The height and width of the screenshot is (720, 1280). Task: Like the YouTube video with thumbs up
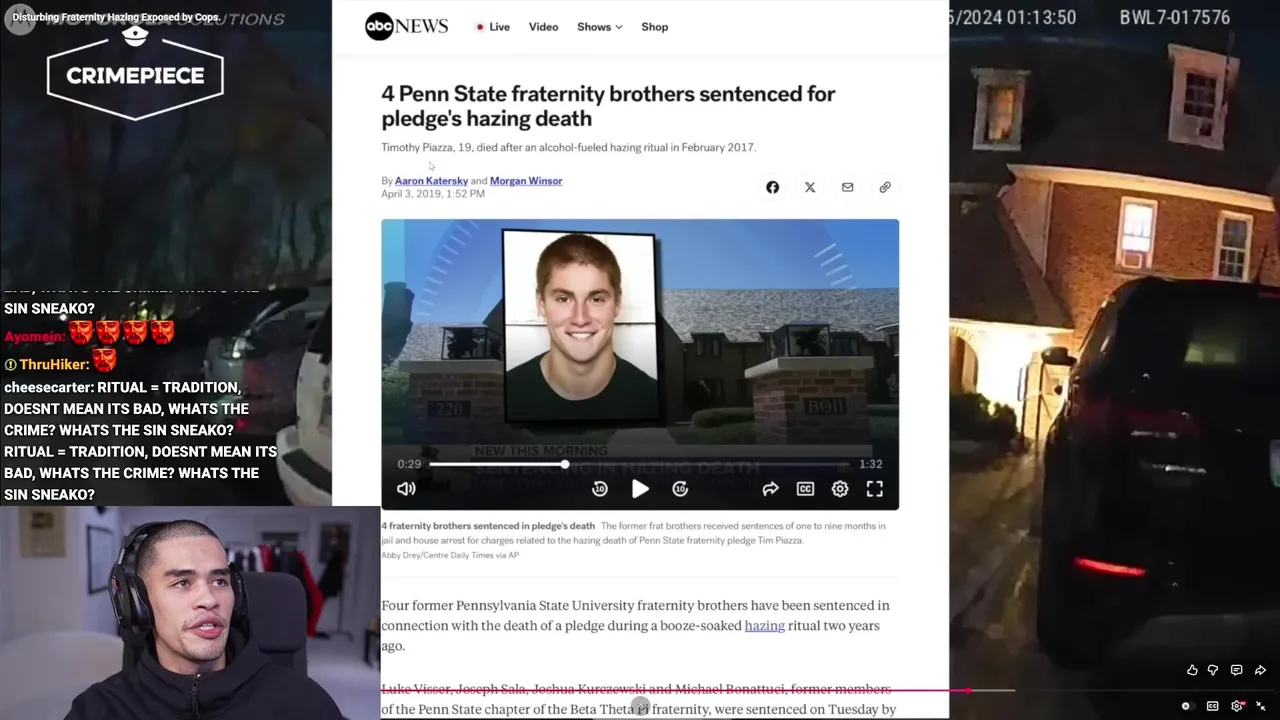(1192, 670)
